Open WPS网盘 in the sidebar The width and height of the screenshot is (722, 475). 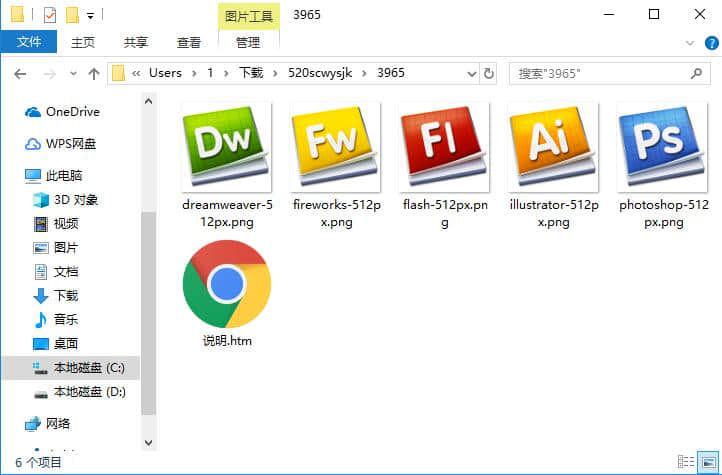[x=60, y=144]
